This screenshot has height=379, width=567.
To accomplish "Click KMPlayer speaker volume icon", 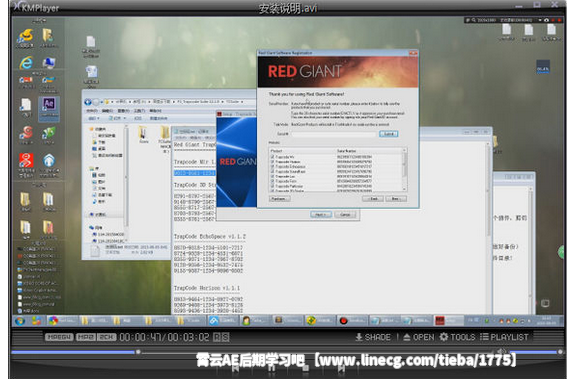I will point(501,351).
